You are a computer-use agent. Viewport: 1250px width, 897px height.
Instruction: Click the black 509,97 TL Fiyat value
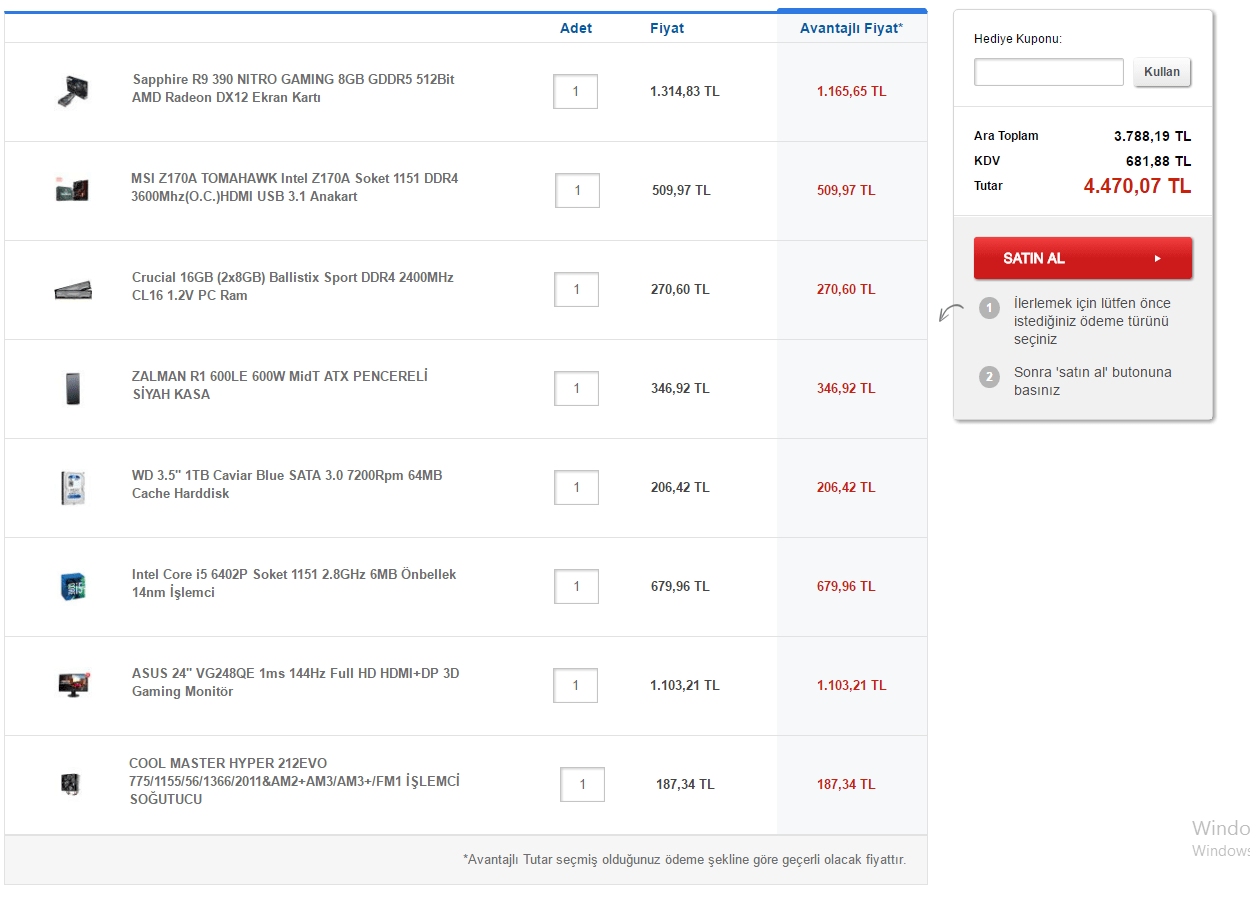coord(681,190)
